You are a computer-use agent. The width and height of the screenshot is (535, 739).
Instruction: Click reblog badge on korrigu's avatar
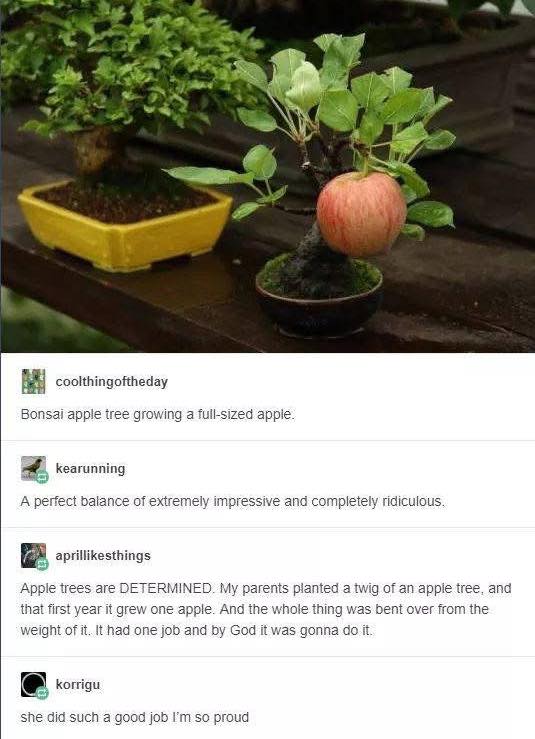click(42, 693)
